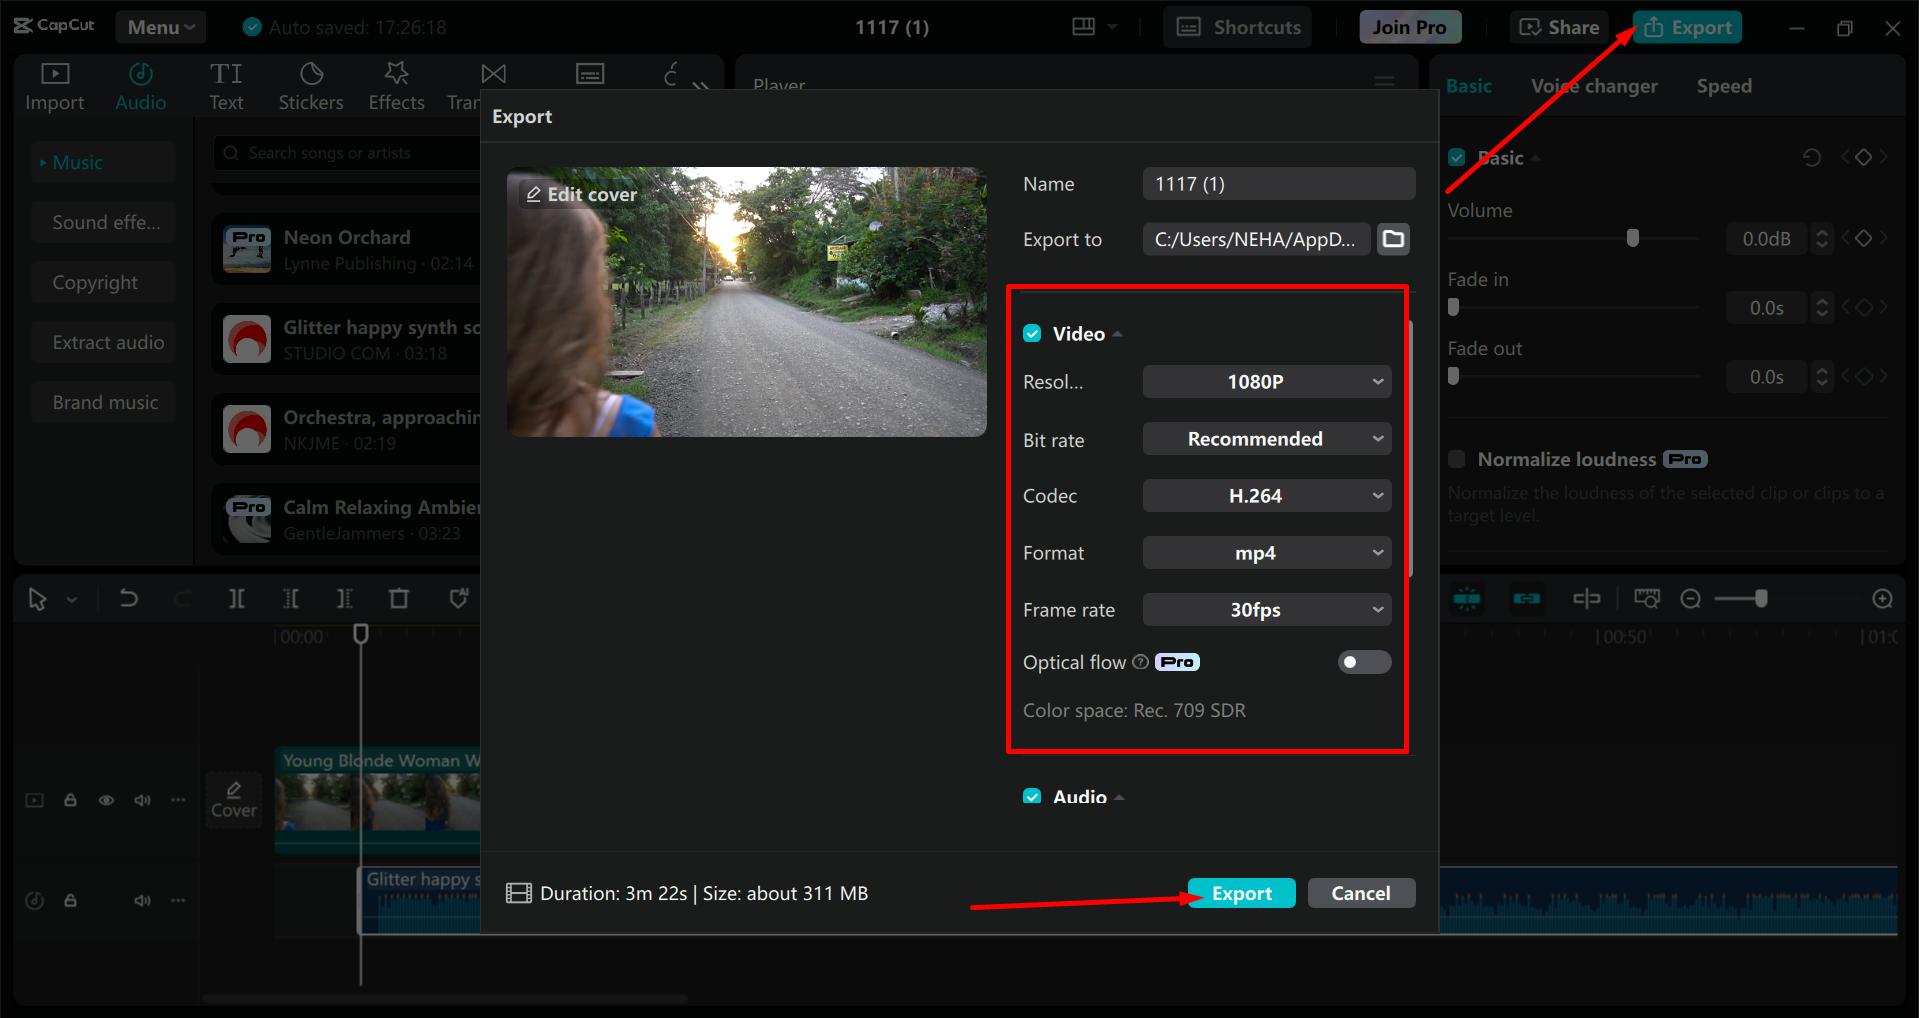This screenshot has height=1018, width=1919.
Task: Cancel the export dialog
Action: click(x=1360, y=893)
